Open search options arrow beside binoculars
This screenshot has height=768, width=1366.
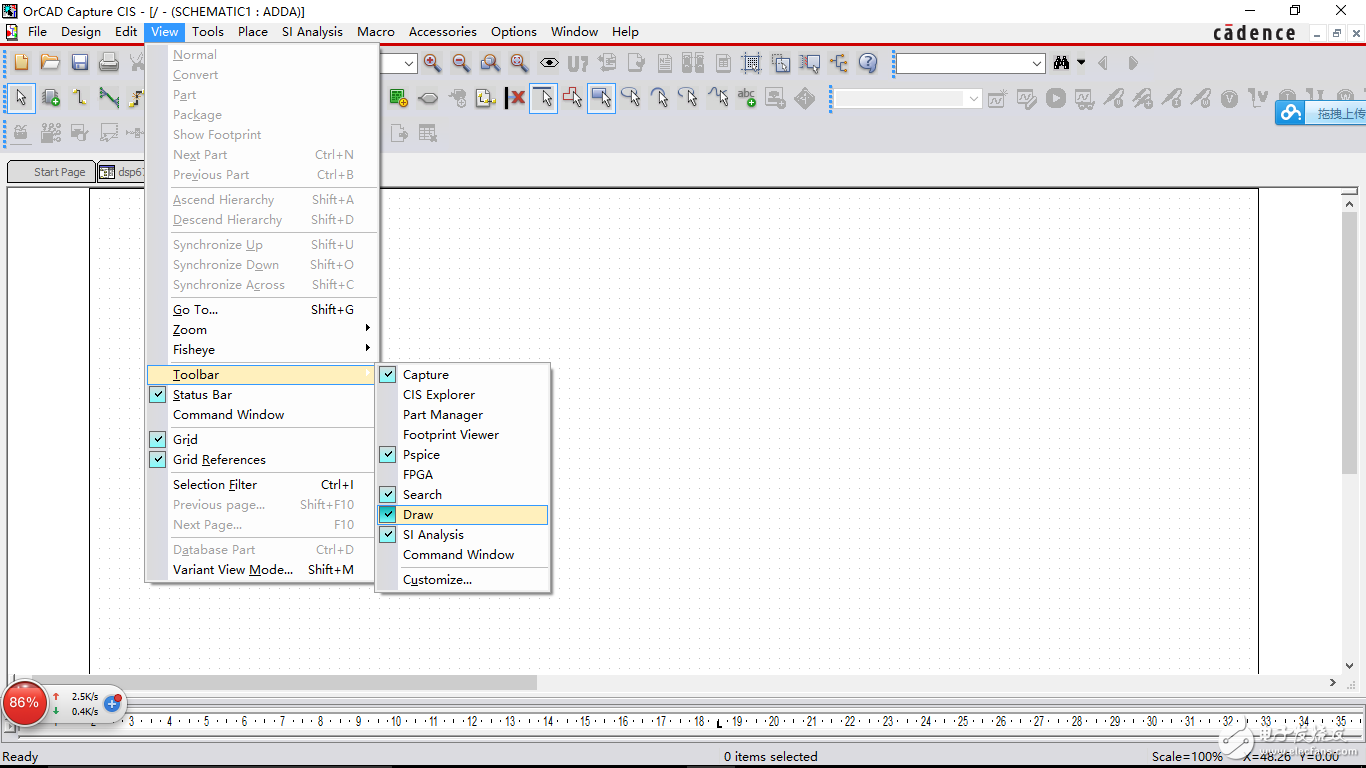point(1081,63)
